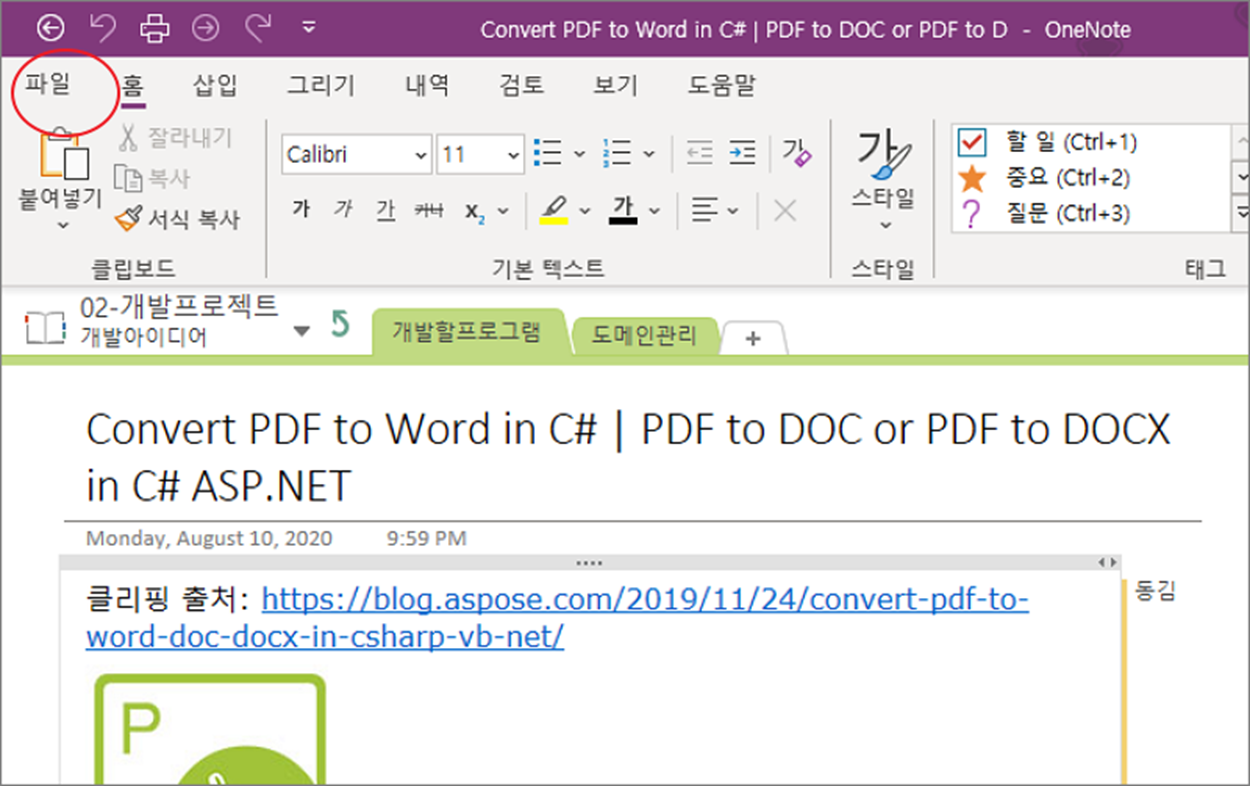Viewport: 1250px width, 786px height.
Task: Activate 서식 복사 format painter
Action: coord(177,218)
